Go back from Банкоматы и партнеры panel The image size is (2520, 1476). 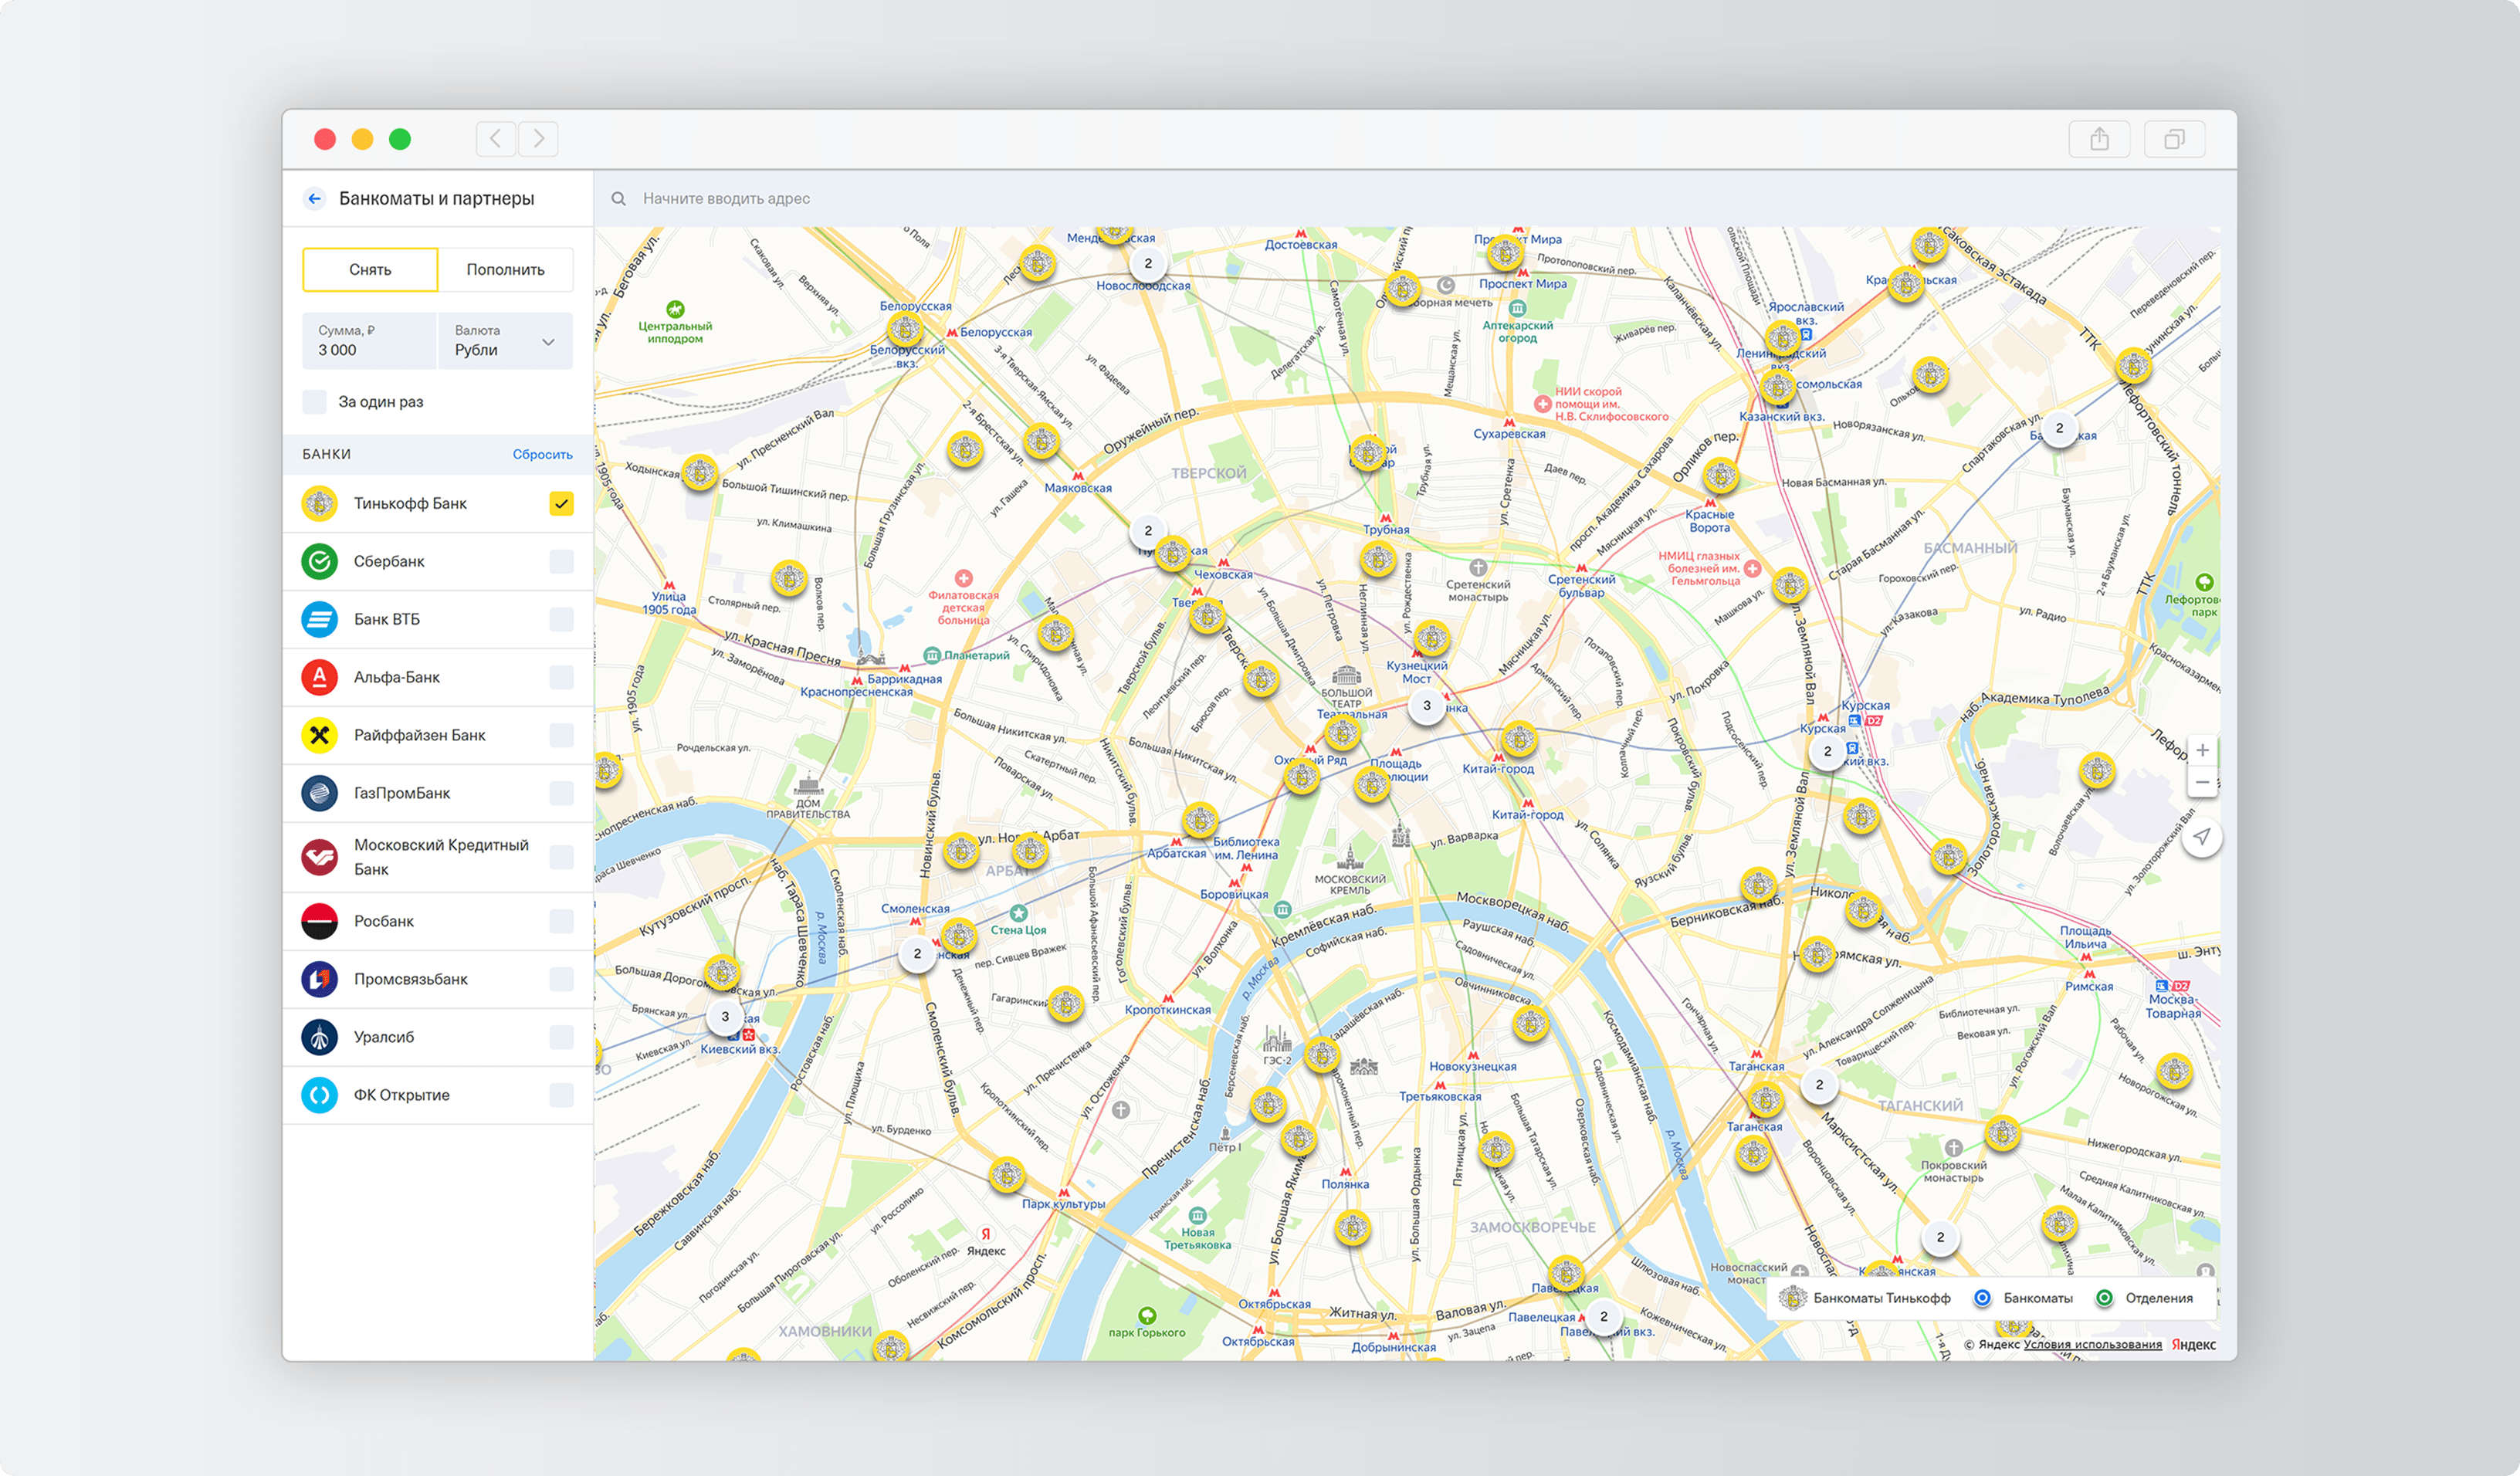(x=315, y=198)
